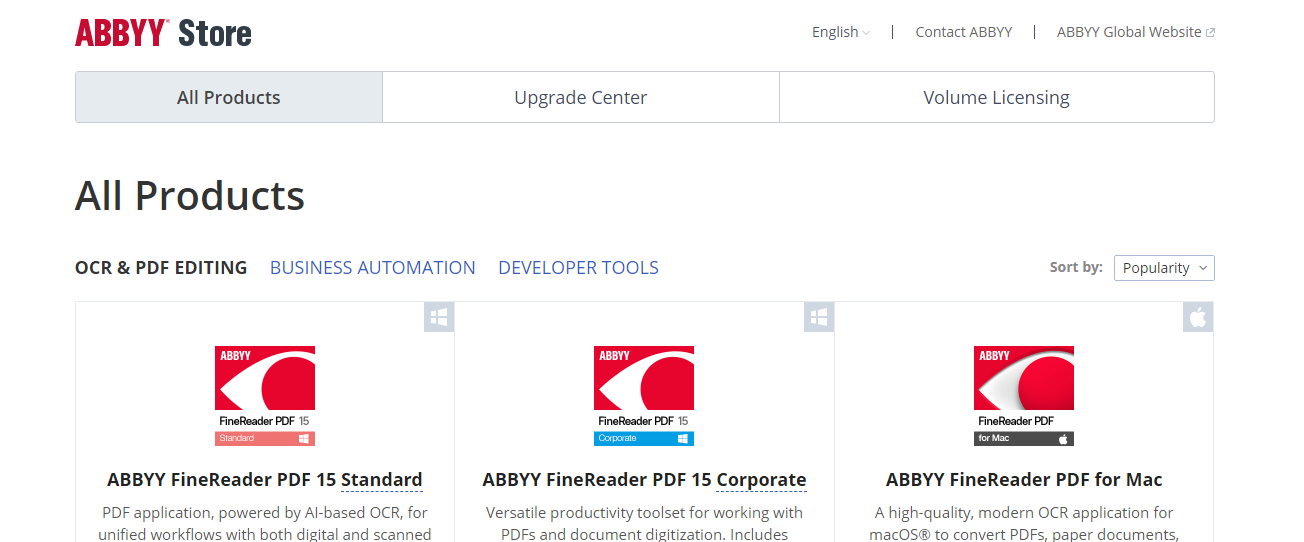Open ABBYY FineReader PDF 15 Corporate title
The width and height of the screenshot is (1304, 542).
tap(644, 480)
